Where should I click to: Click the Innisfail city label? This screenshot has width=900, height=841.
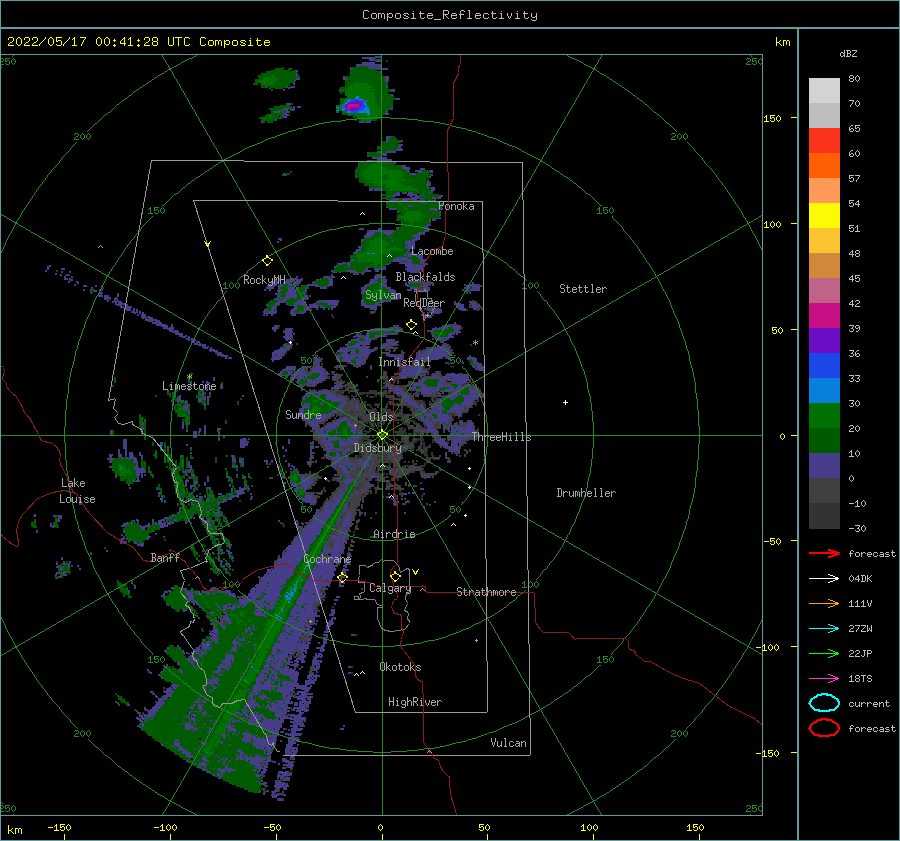(404, 362)
